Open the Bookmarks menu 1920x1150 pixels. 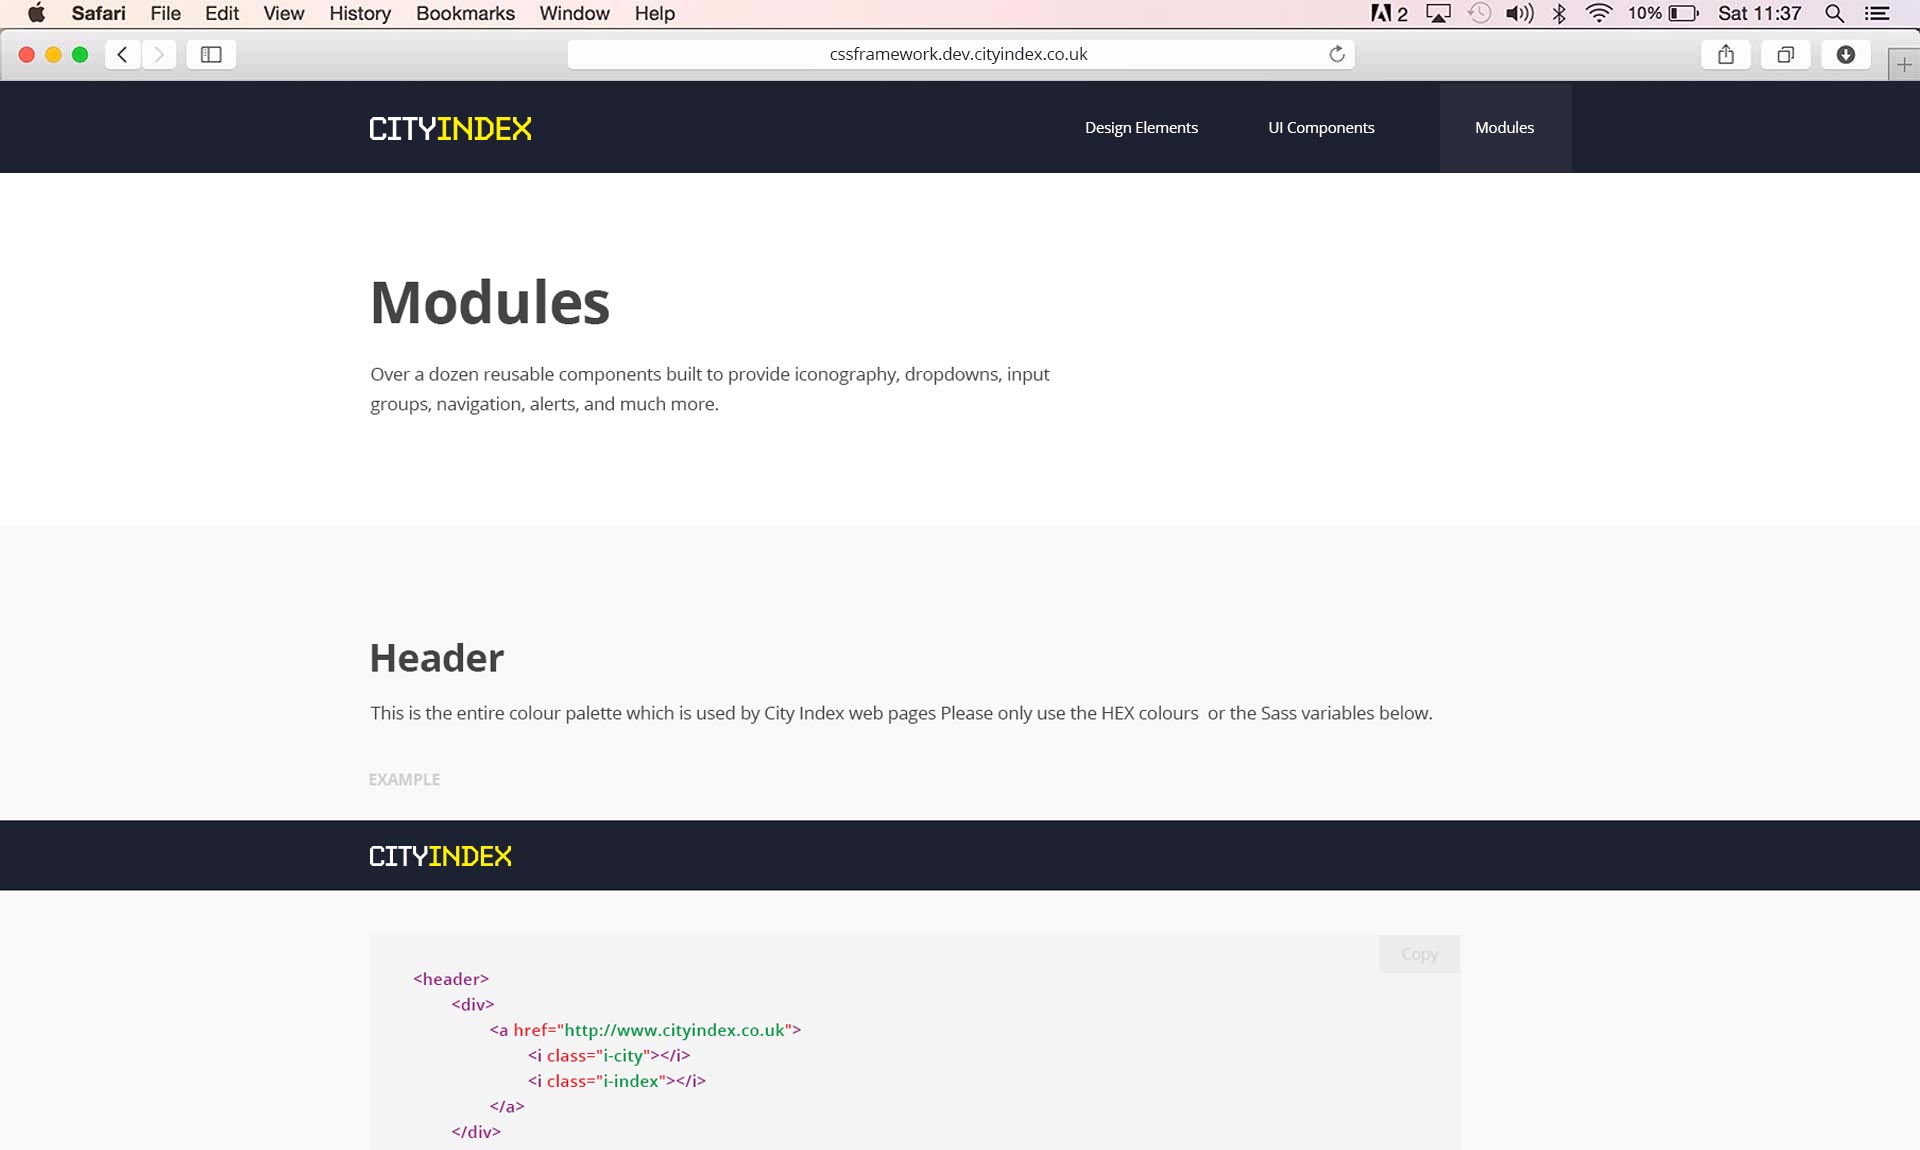pos(465,13)
